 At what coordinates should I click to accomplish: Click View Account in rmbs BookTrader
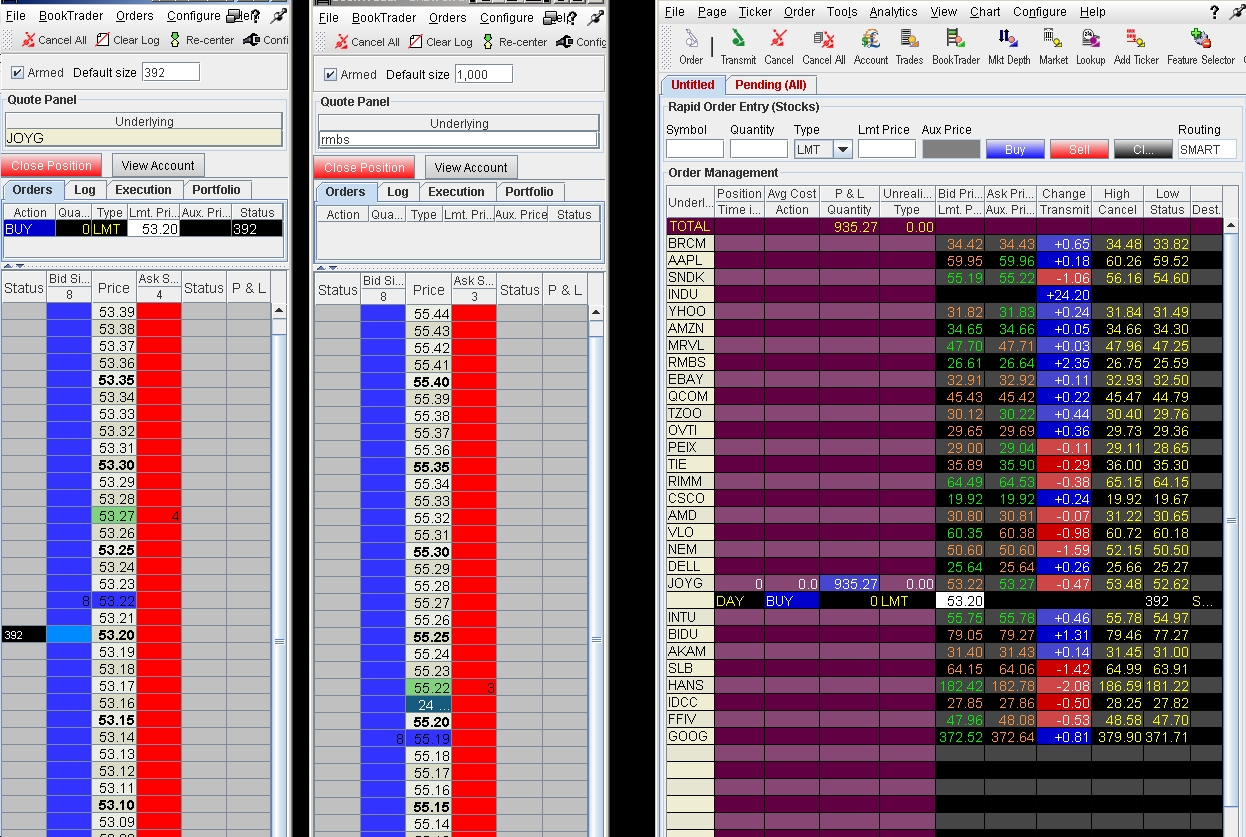470,167
